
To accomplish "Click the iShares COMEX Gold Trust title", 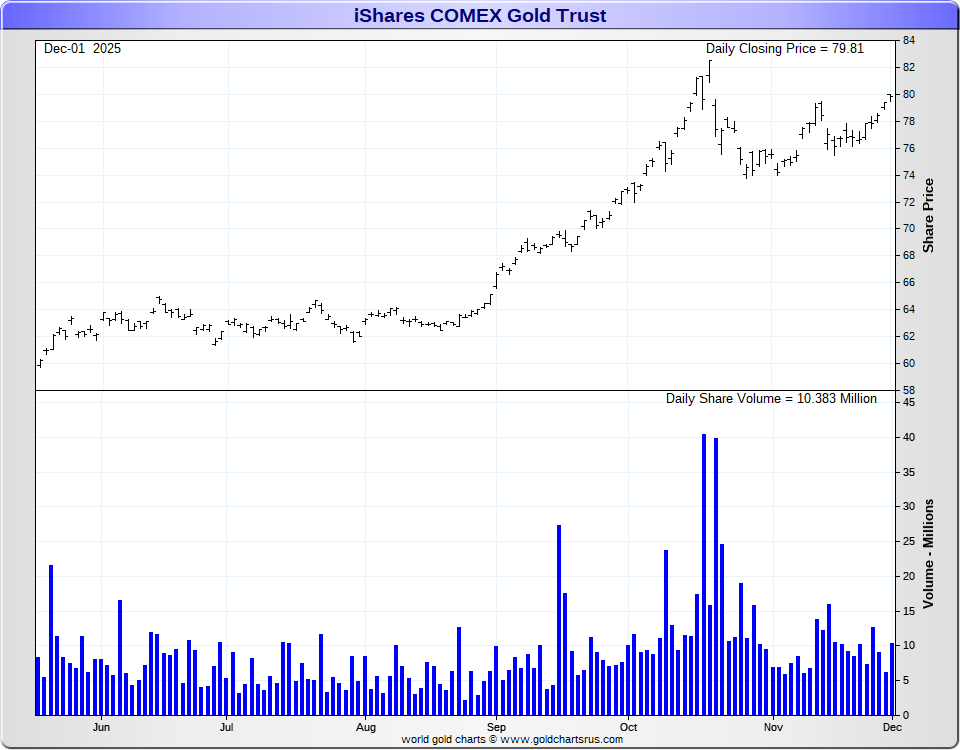I will tap(480, 15).
